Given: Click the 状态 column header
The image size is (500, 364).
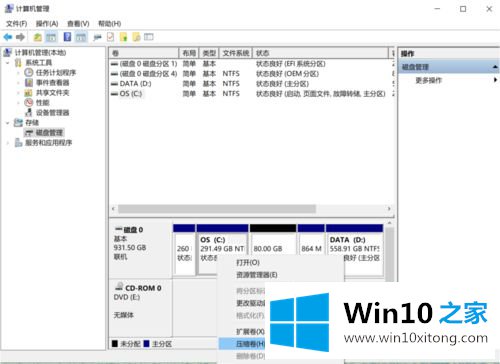Looking at the screenshot, I should tap(321, 53).
